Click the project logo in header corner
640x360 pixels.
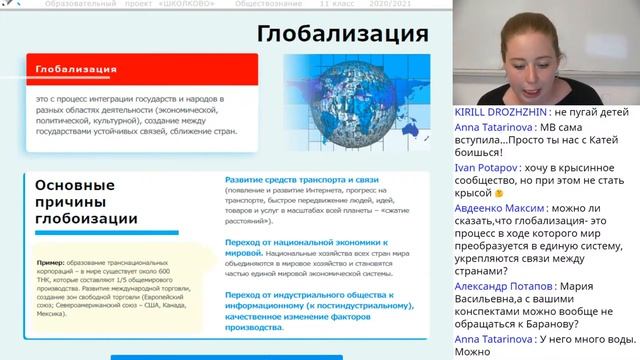click(11, 2)
